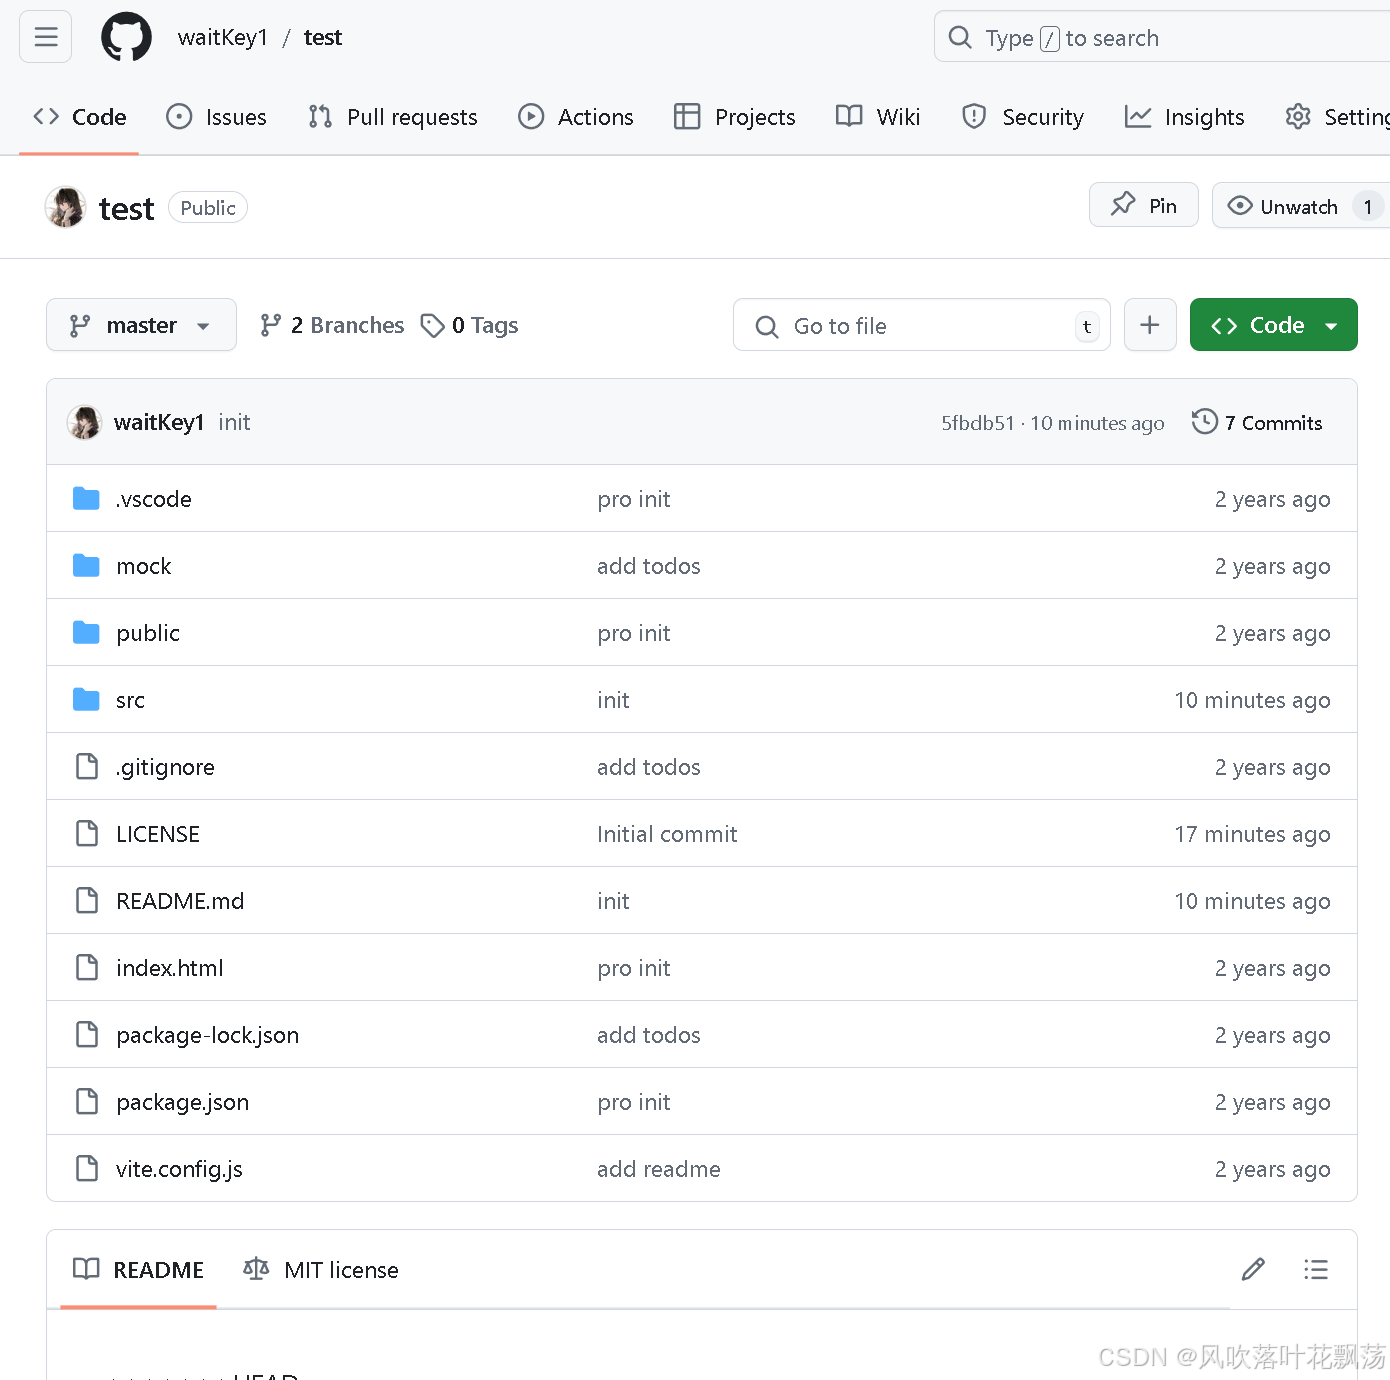Expand the green Code dropdown
This screenshot has height=1380, width=1390.
pos(1273,325)
